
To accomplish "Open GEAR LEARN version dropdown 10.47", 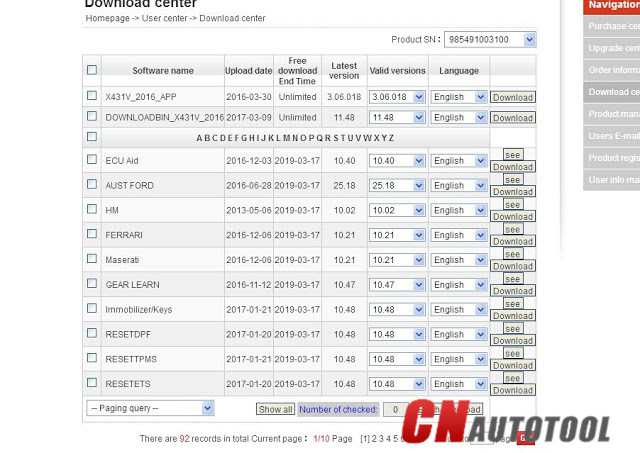I will [x=397, y=285].
